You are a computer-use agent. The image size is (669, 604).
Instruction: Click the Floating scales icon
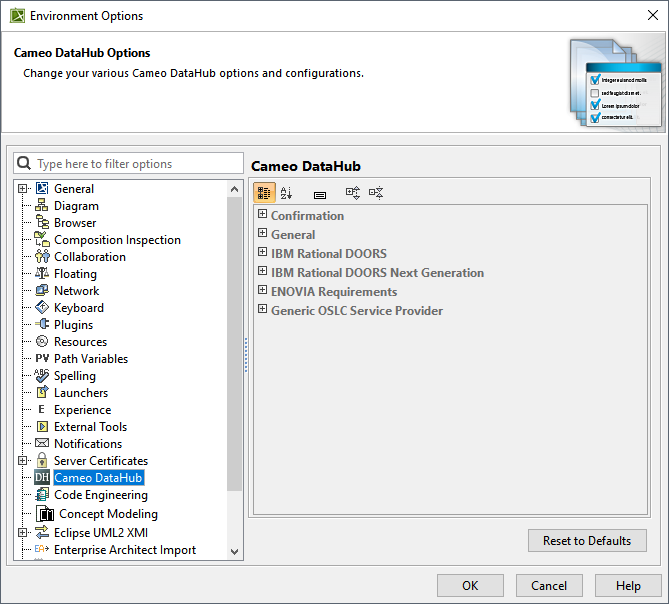[x=42, y=273]
